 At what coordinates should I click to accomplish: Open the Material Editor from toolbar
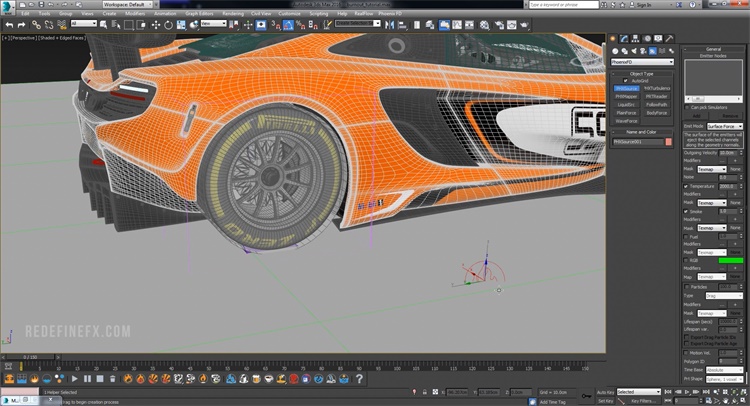485,25
